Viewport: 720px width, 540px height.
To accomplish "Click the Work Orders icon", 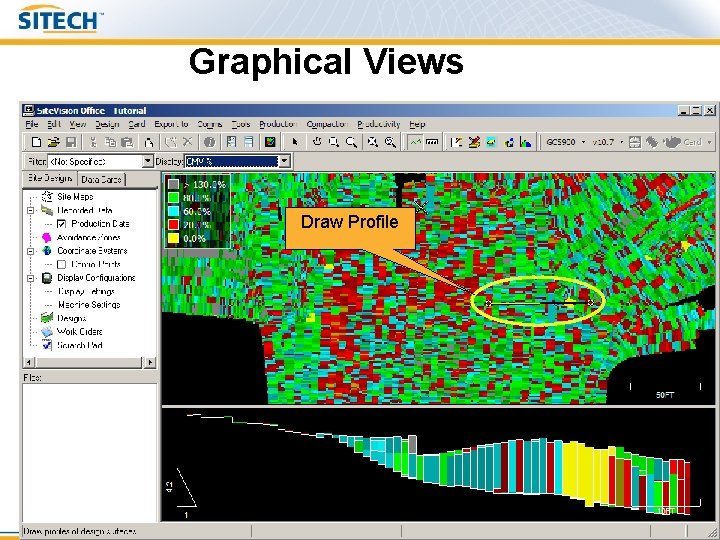I will coord(47,332).
